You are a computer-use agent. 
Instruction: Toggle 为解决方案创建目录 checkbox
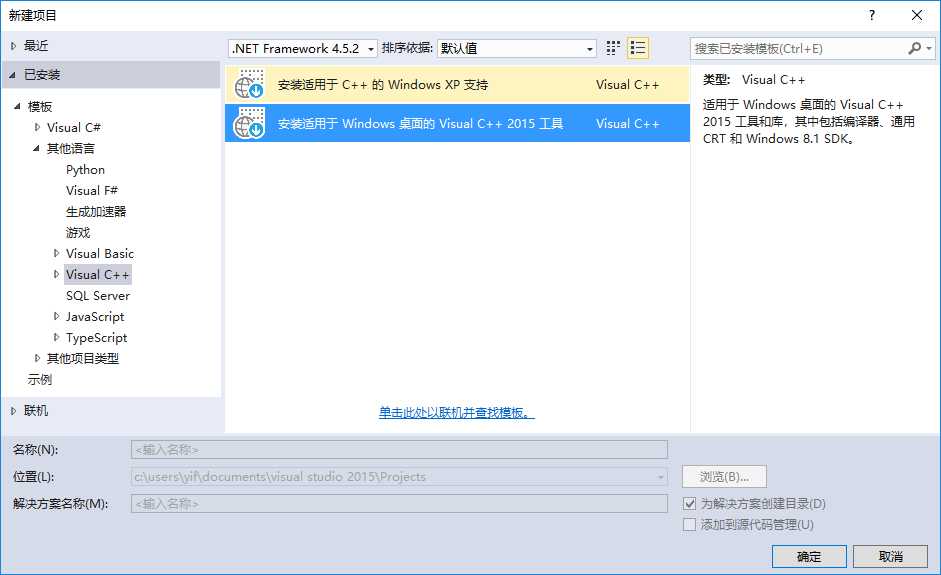[x=690, y=504]
